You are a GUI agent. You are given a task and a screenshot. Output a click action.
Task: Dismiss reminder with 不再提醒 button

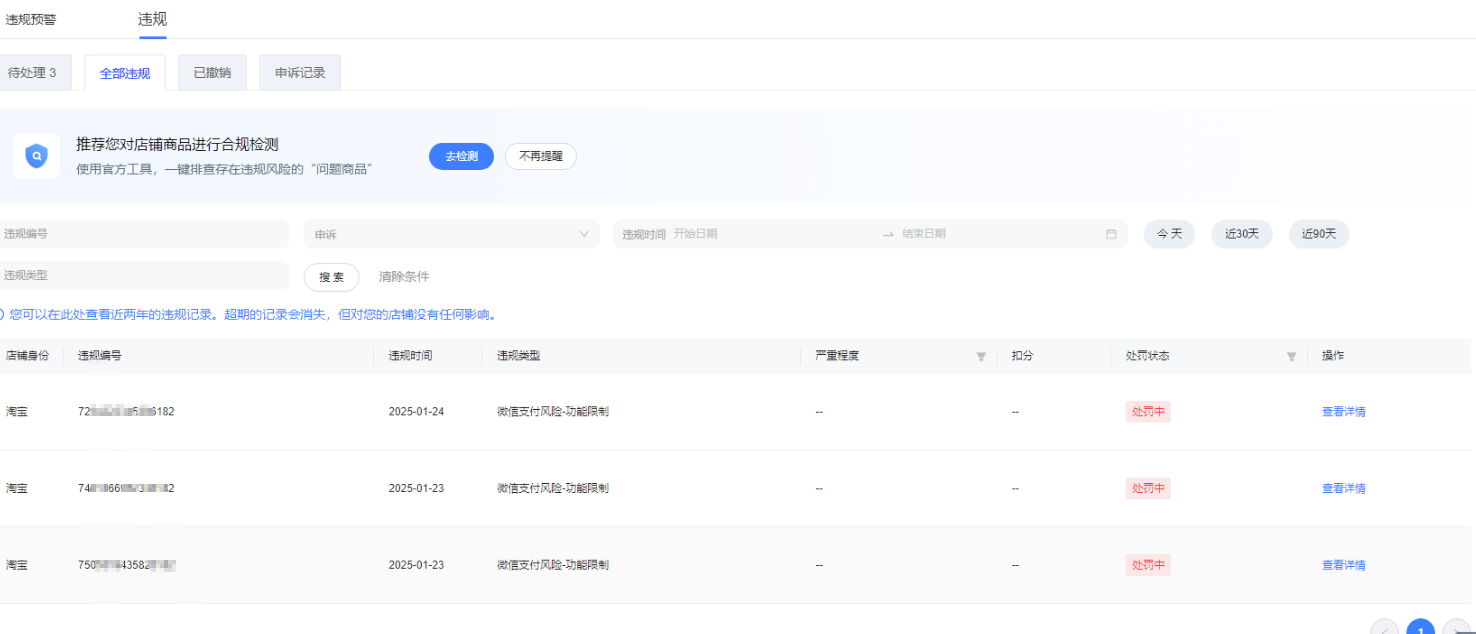pyautogui.click(x=540, y=156)
